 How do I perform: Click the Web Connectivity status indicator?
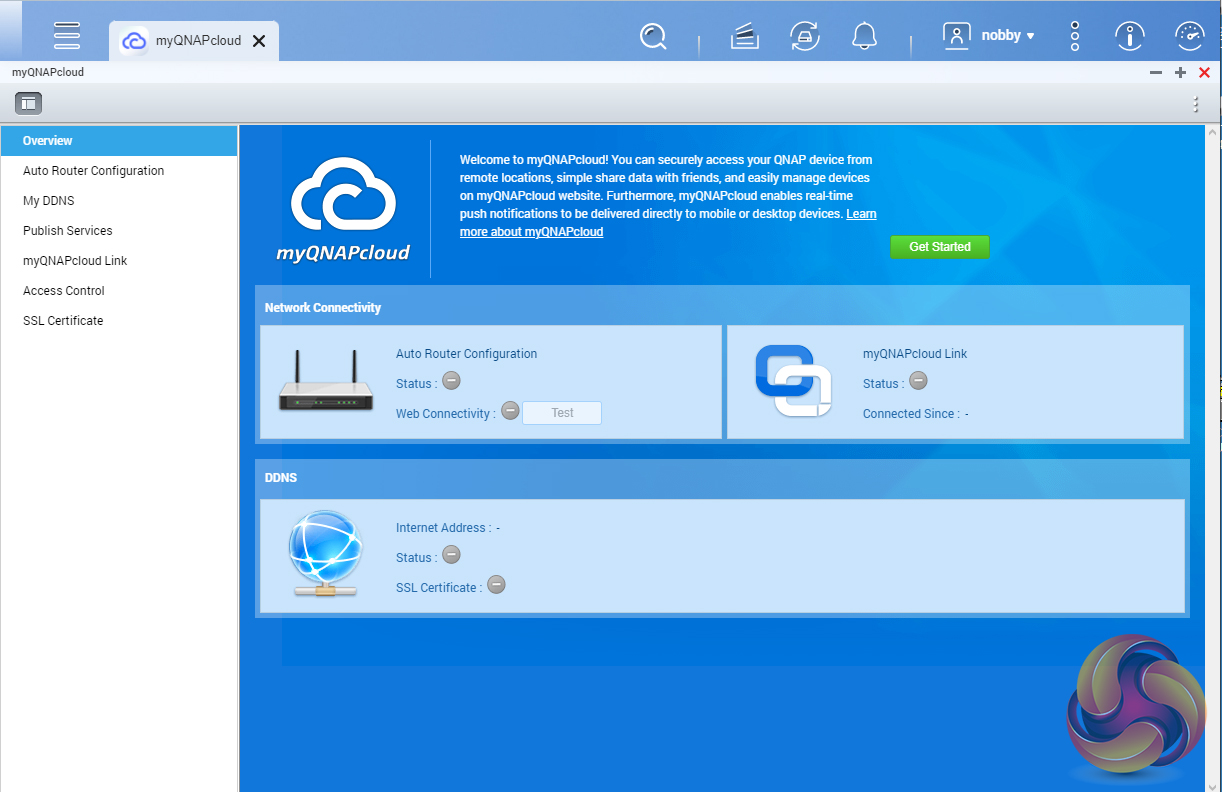click(510, 411)
